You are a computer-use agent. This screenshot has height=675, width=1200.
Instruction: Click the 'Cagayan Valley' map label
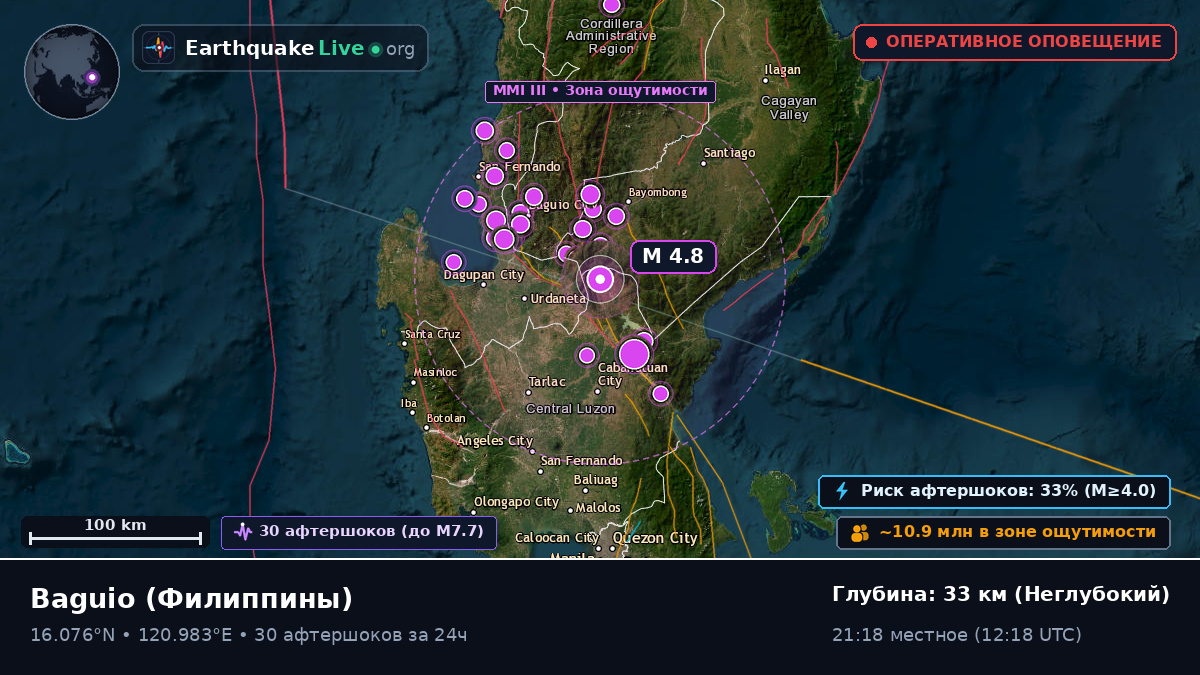[x=789, y=108]
